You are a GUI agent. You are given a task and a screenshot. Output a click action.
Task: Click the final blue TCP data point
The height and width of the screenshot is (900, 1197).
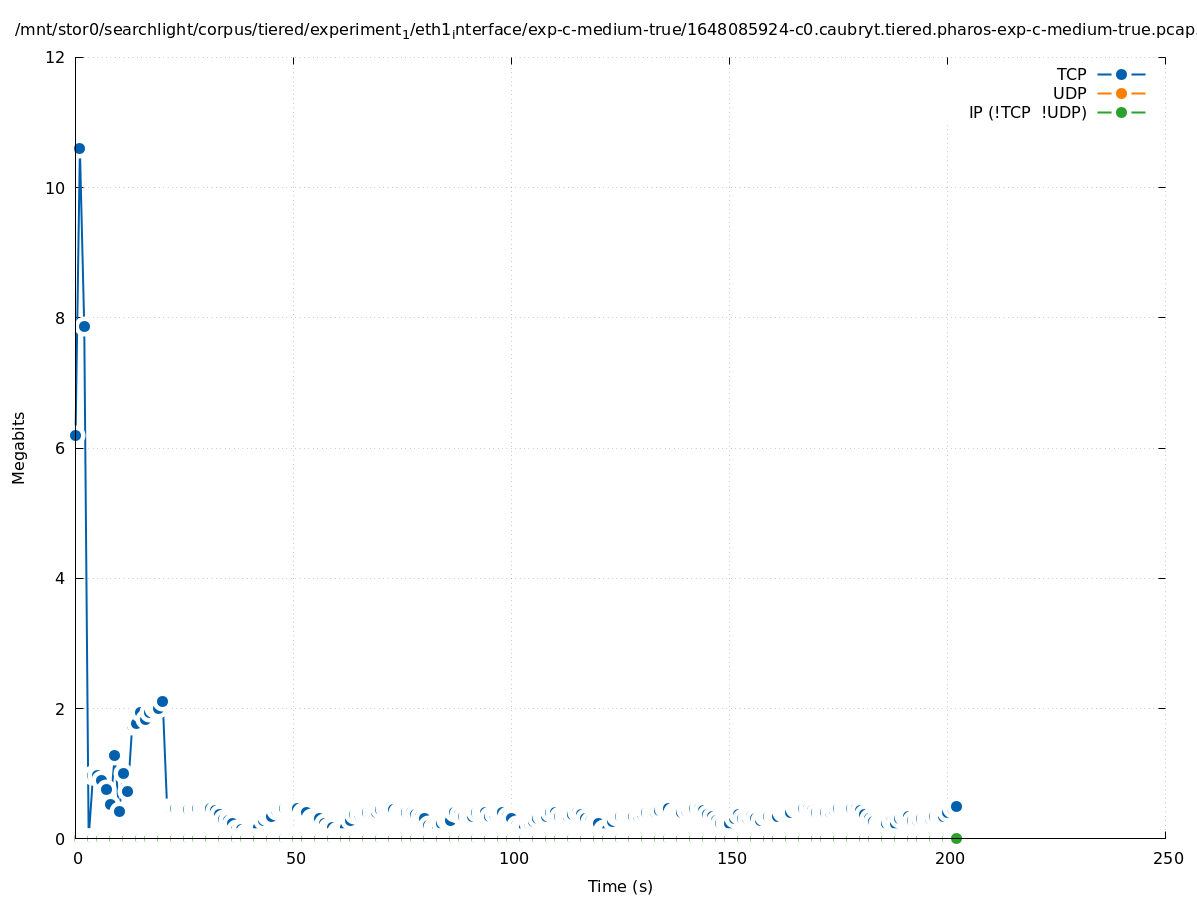tap(956, 806)
